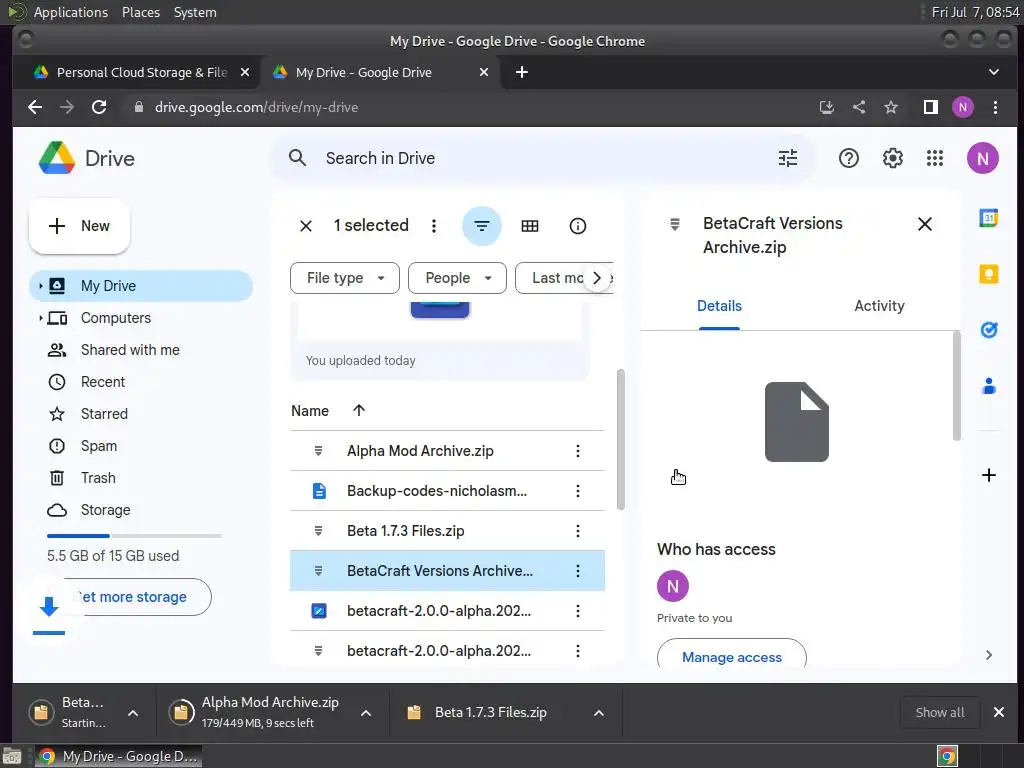This screenshot has height=768, width=1024.
Task: Focus the Search in Drive field
Action: [x=542, y=158]
